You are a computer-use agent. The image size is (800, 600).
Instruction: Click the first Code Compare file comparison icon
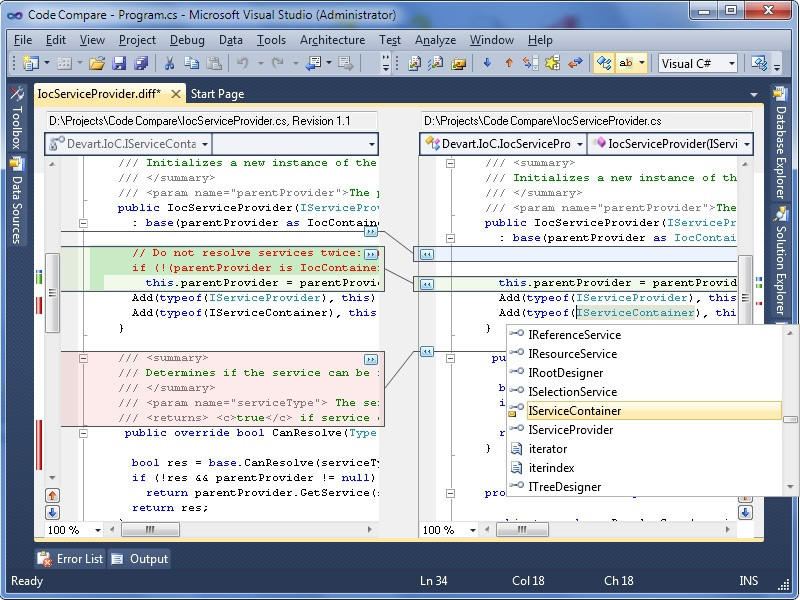tap(414, 63)
